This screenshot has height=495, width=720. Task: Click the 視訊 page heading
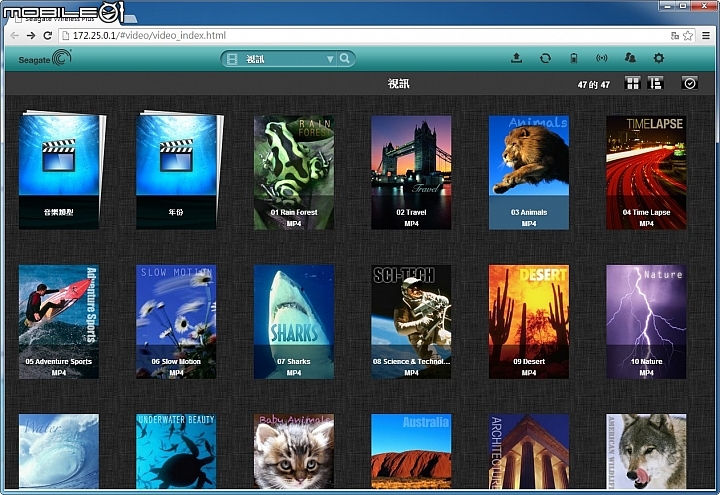(399, 84)
